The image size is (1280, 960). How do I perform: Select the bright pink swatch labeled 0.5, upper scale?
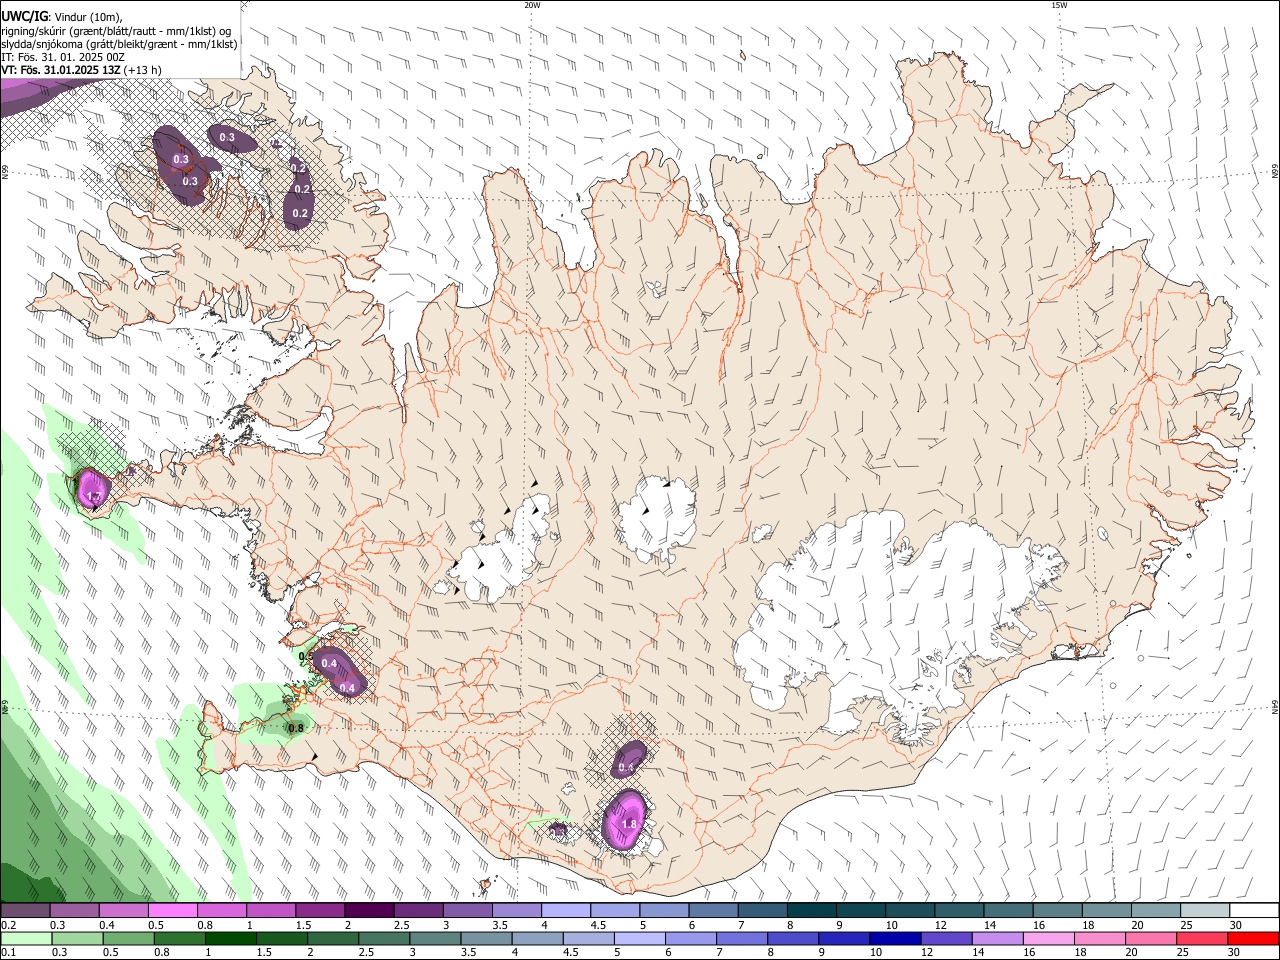tap(172, 911)
